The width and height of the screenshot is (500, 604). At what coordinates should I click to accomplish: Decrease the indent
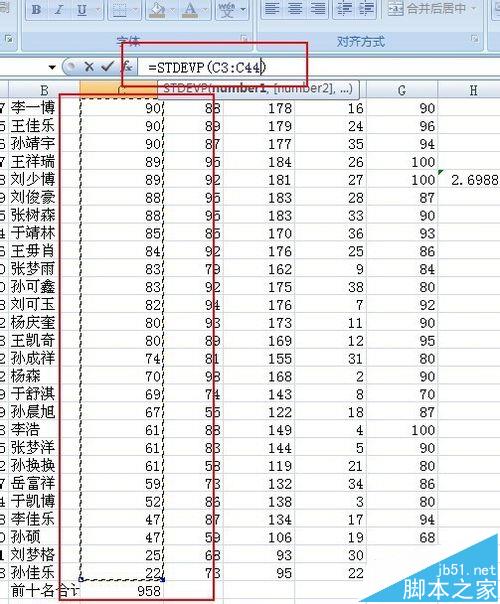click(344, 8)
